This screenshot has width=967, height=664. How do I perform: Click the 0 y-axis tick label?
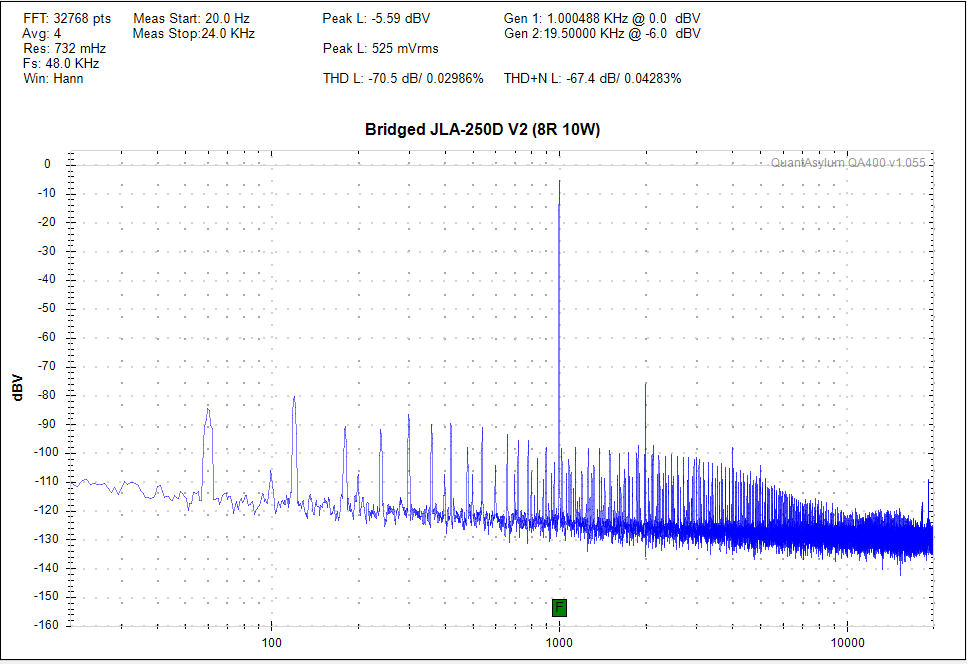pyautogui.click(x=47, y=164)
